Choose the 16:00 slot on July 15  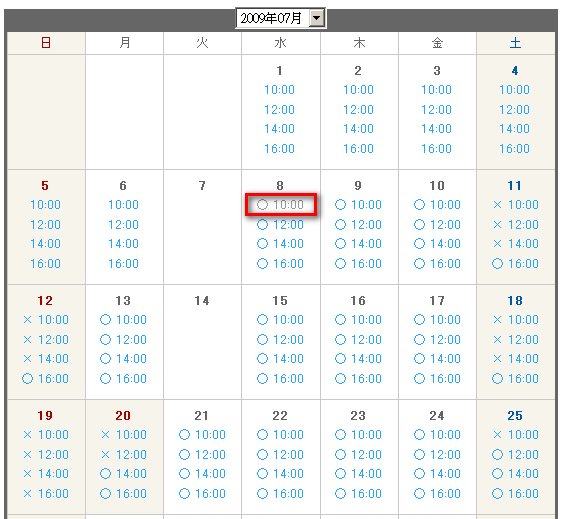click(x=280, y=378)
